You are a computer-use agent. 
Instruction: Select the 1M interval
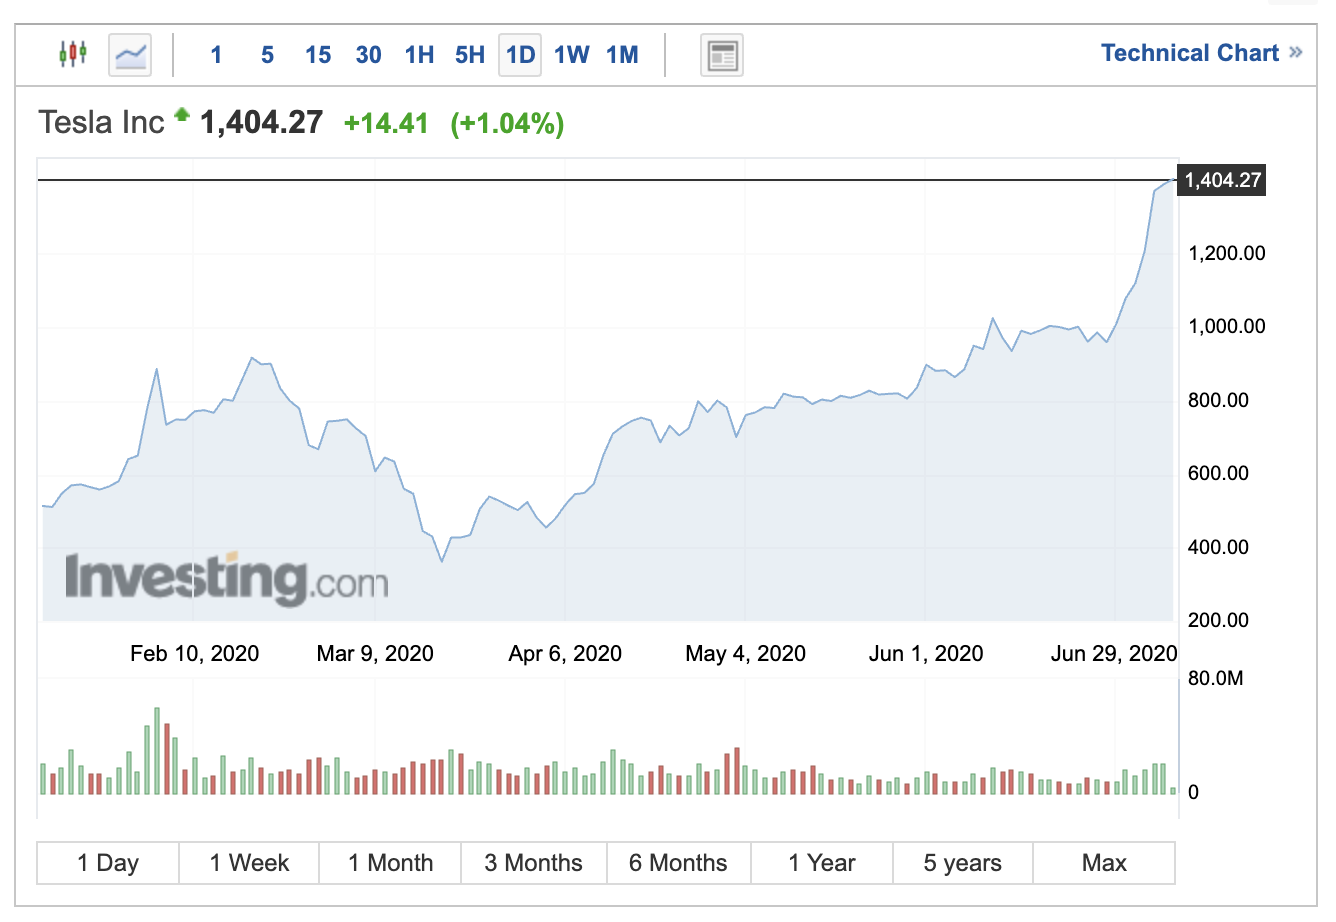click(x=622, y=55)
